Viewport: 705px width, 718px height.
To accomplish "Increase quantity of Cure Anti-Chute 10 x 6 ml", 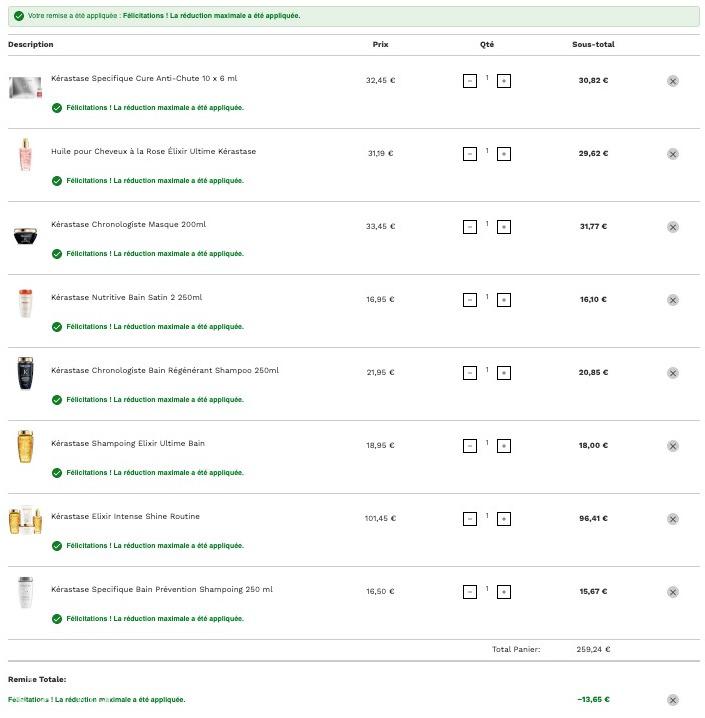I will (504, 81).
